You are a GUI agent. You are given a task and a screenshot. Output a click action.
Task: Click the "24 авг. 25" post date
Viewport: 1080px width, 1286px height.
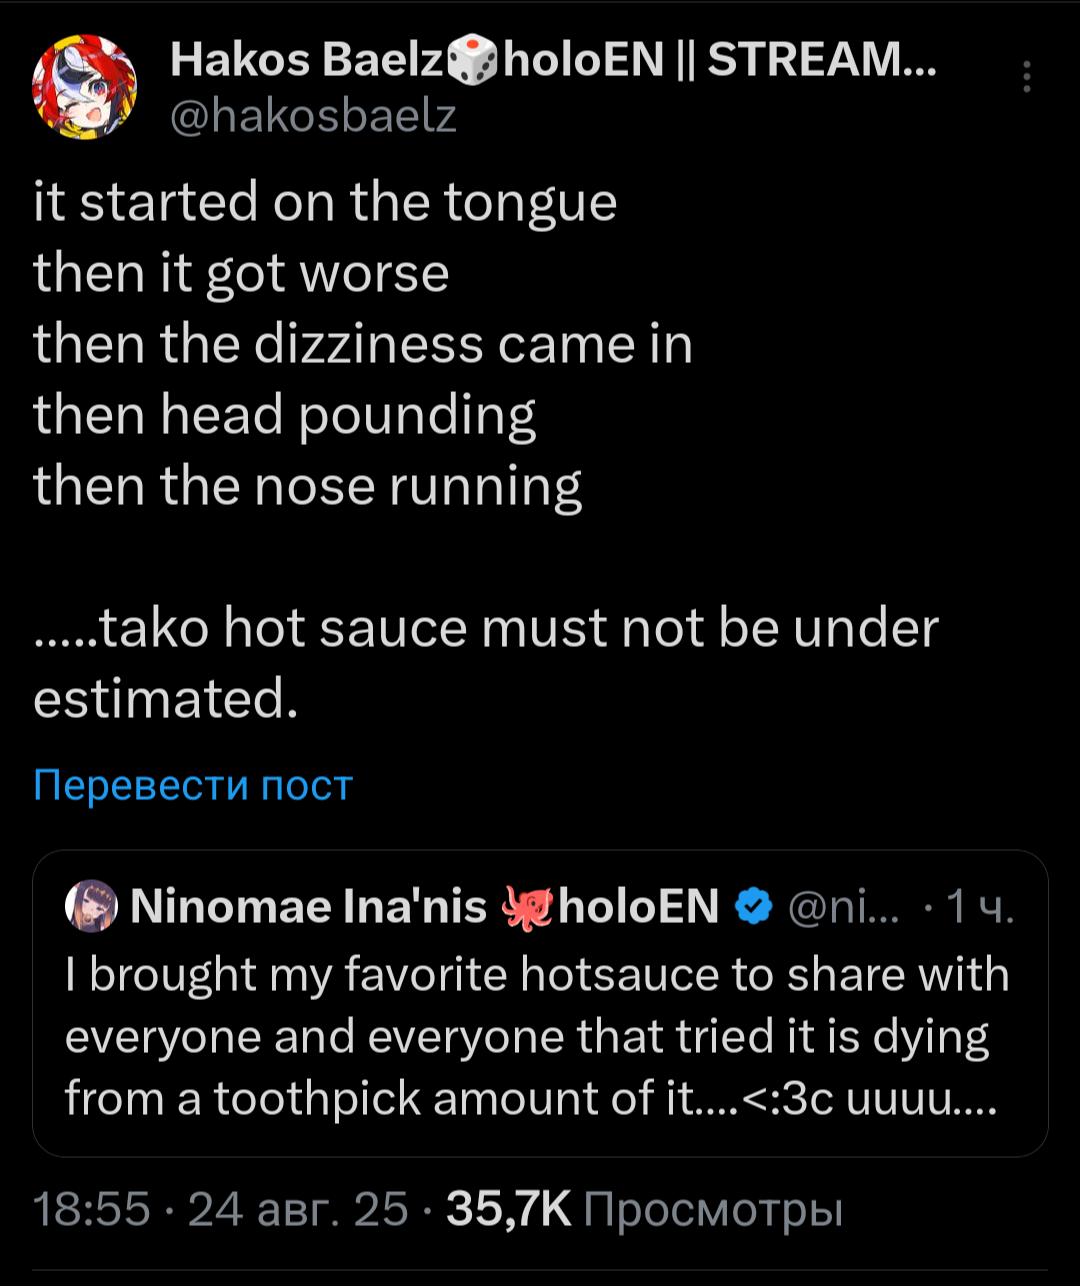(x=298, y=1210)
